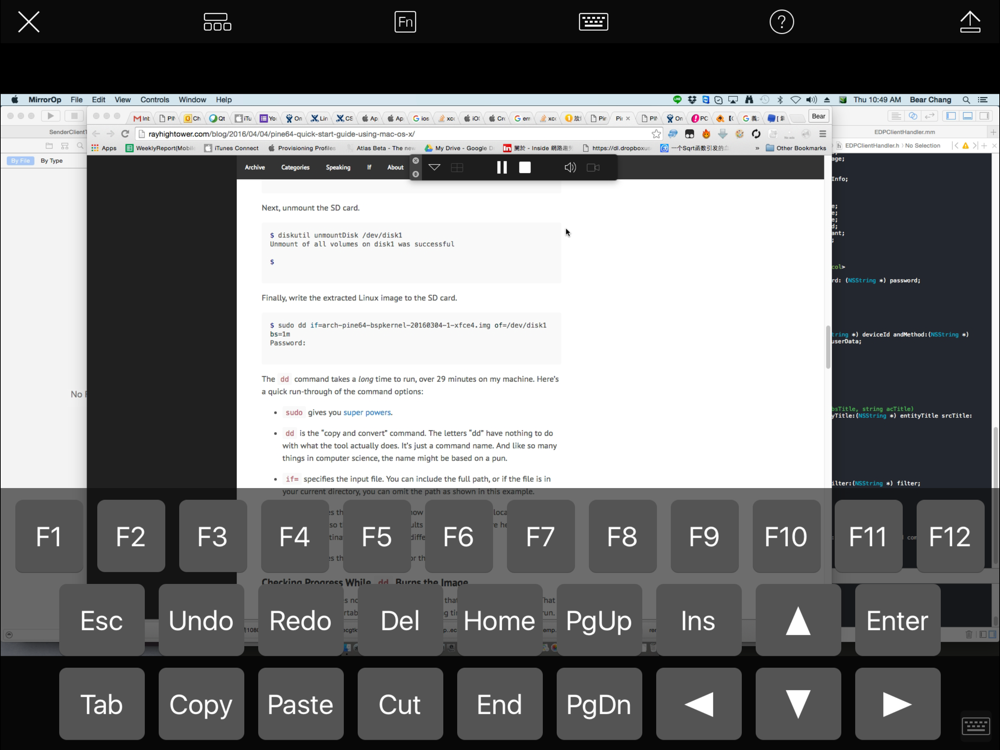This screenshot has width=1000, height=750.
Task: Open the iTunes Connect bookmark
Action: [231, 148]
